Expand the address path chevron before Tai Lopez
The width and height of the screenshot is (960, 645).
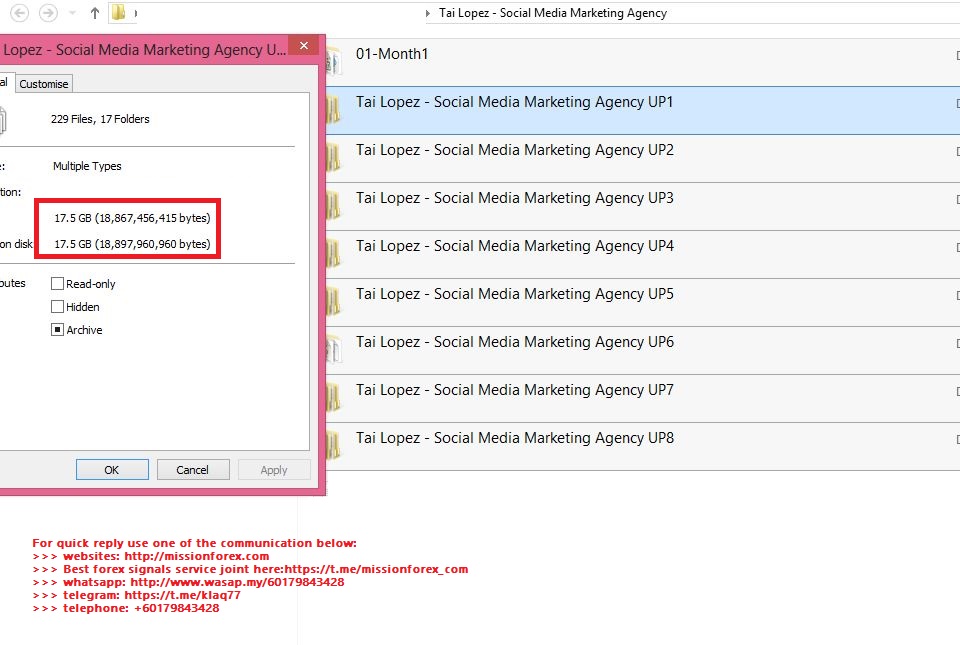pos(428,13)
